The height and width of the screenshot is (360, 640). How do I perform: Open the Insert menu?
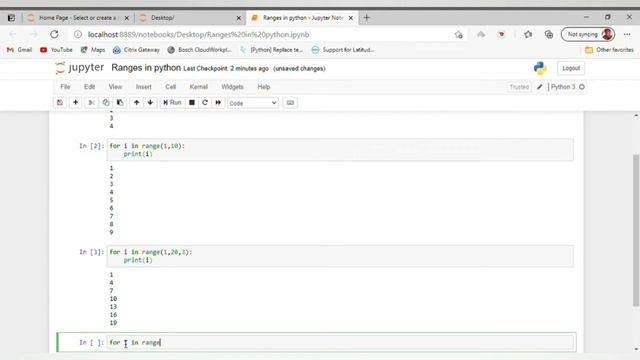click(144, 87)
